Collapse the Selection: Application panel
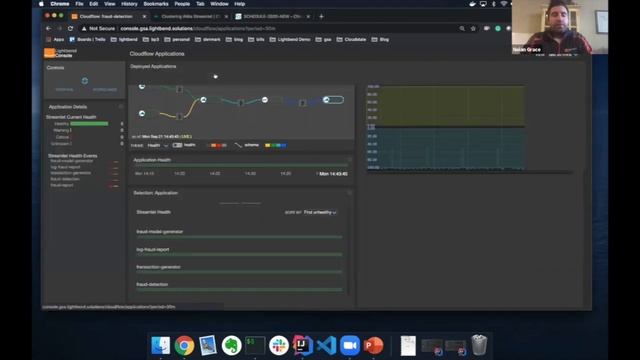The image size is (640, 360). 349,193
